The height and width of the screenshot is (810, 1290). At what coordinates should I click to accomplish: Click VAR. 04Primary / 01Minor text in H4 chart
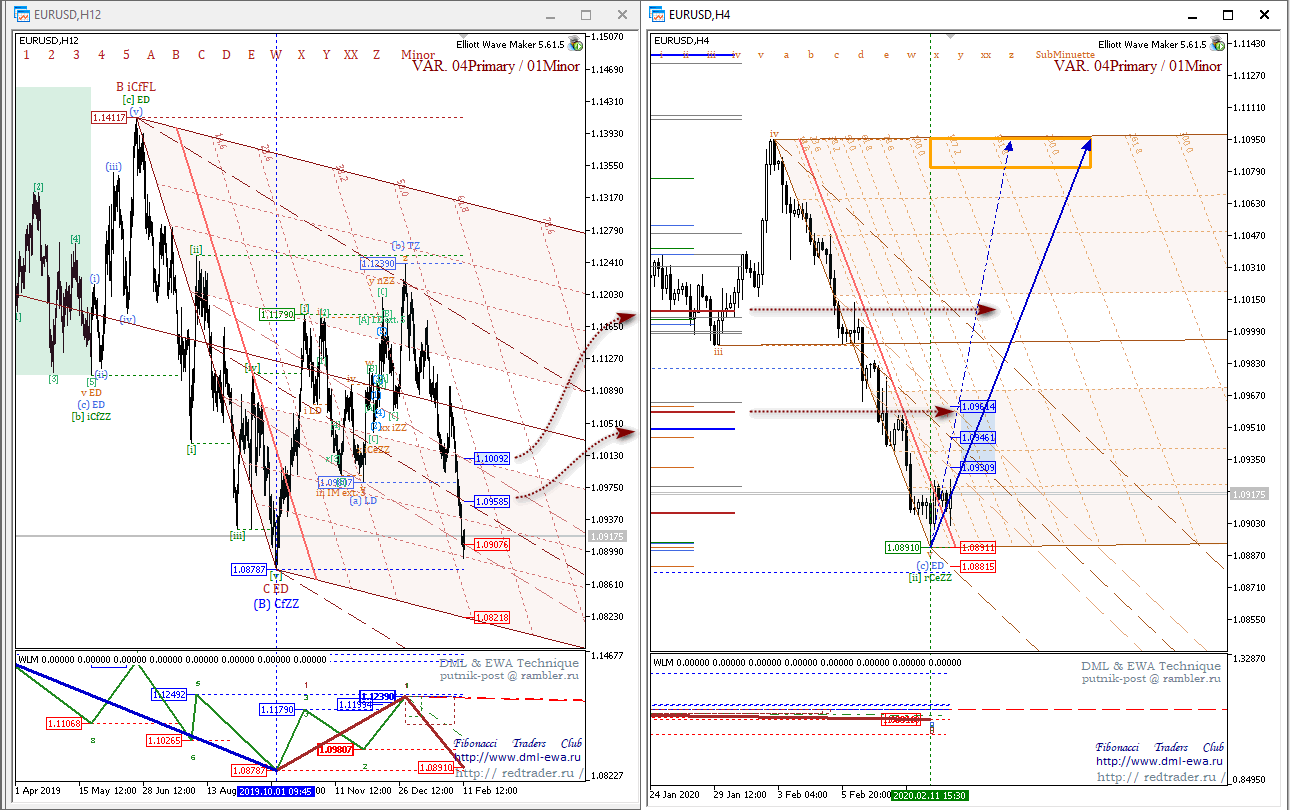click(x=1137, y=66)
